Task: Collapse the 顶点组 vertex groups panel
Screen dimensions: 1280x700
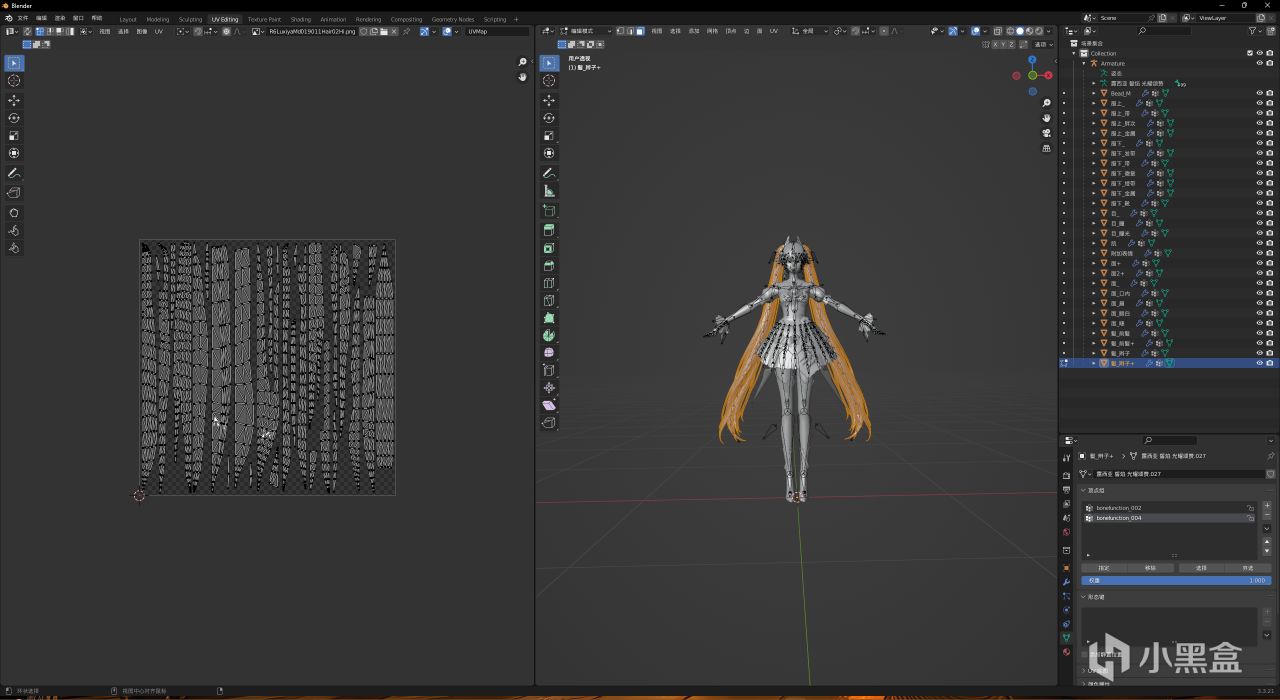Action: coord(1084,490)
